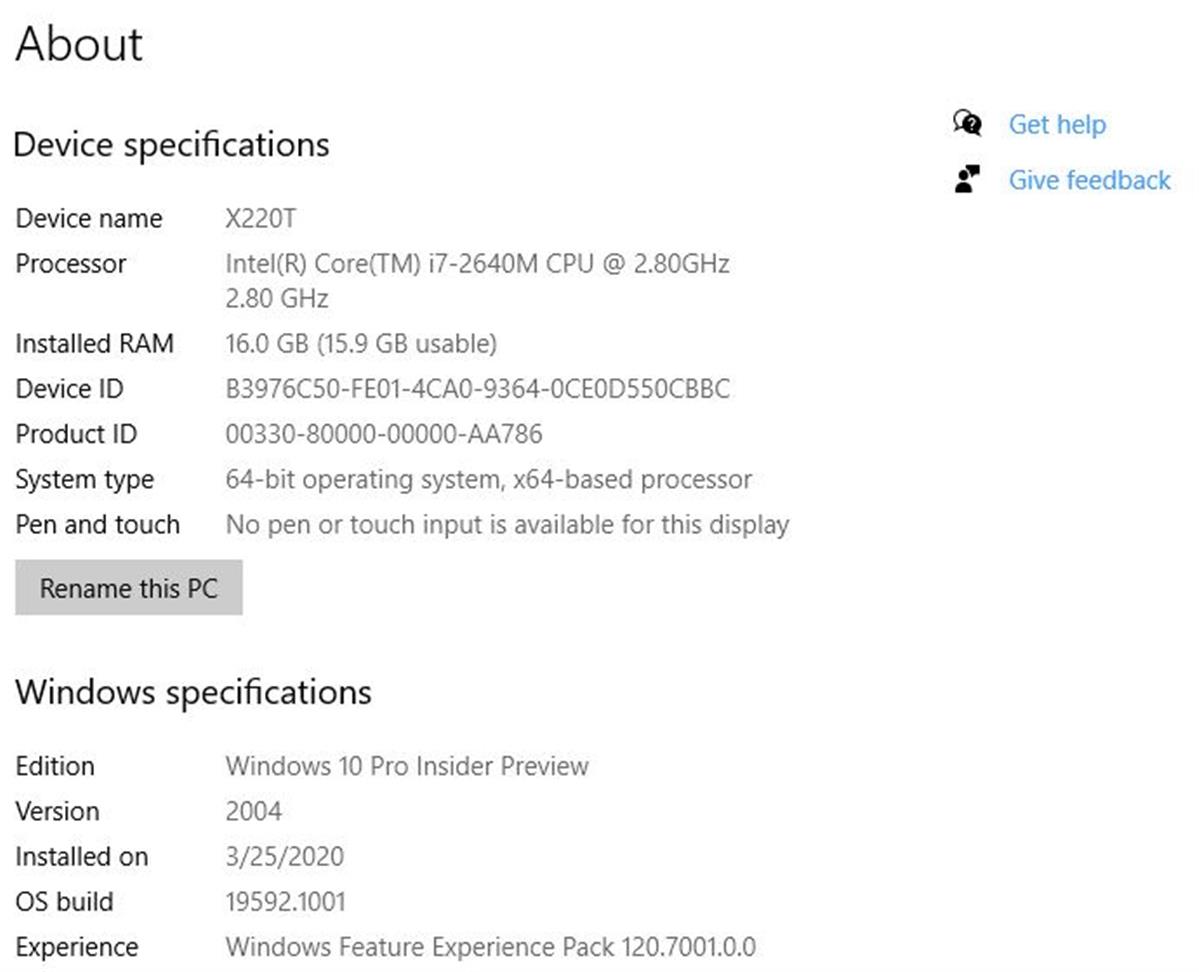The height and width of the screenshot is (972, 1199).
Task: Click the Get help chat icon
Action: (x=967, y=123)
